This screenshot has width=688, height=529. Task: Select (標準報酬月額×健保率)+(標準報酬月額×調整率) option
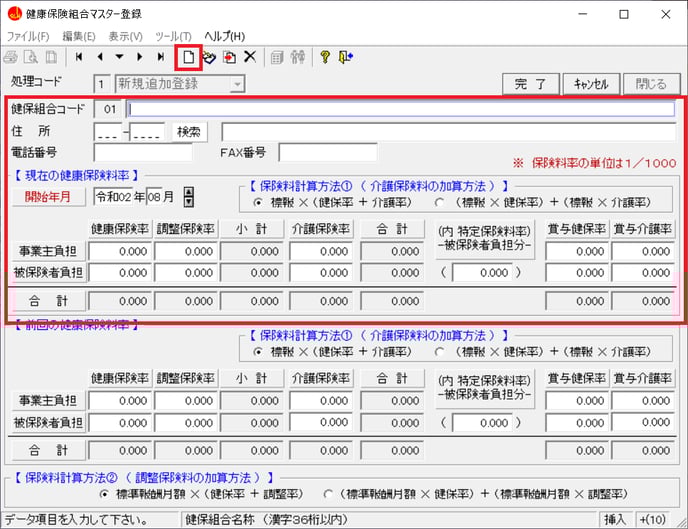coord(327,494)
